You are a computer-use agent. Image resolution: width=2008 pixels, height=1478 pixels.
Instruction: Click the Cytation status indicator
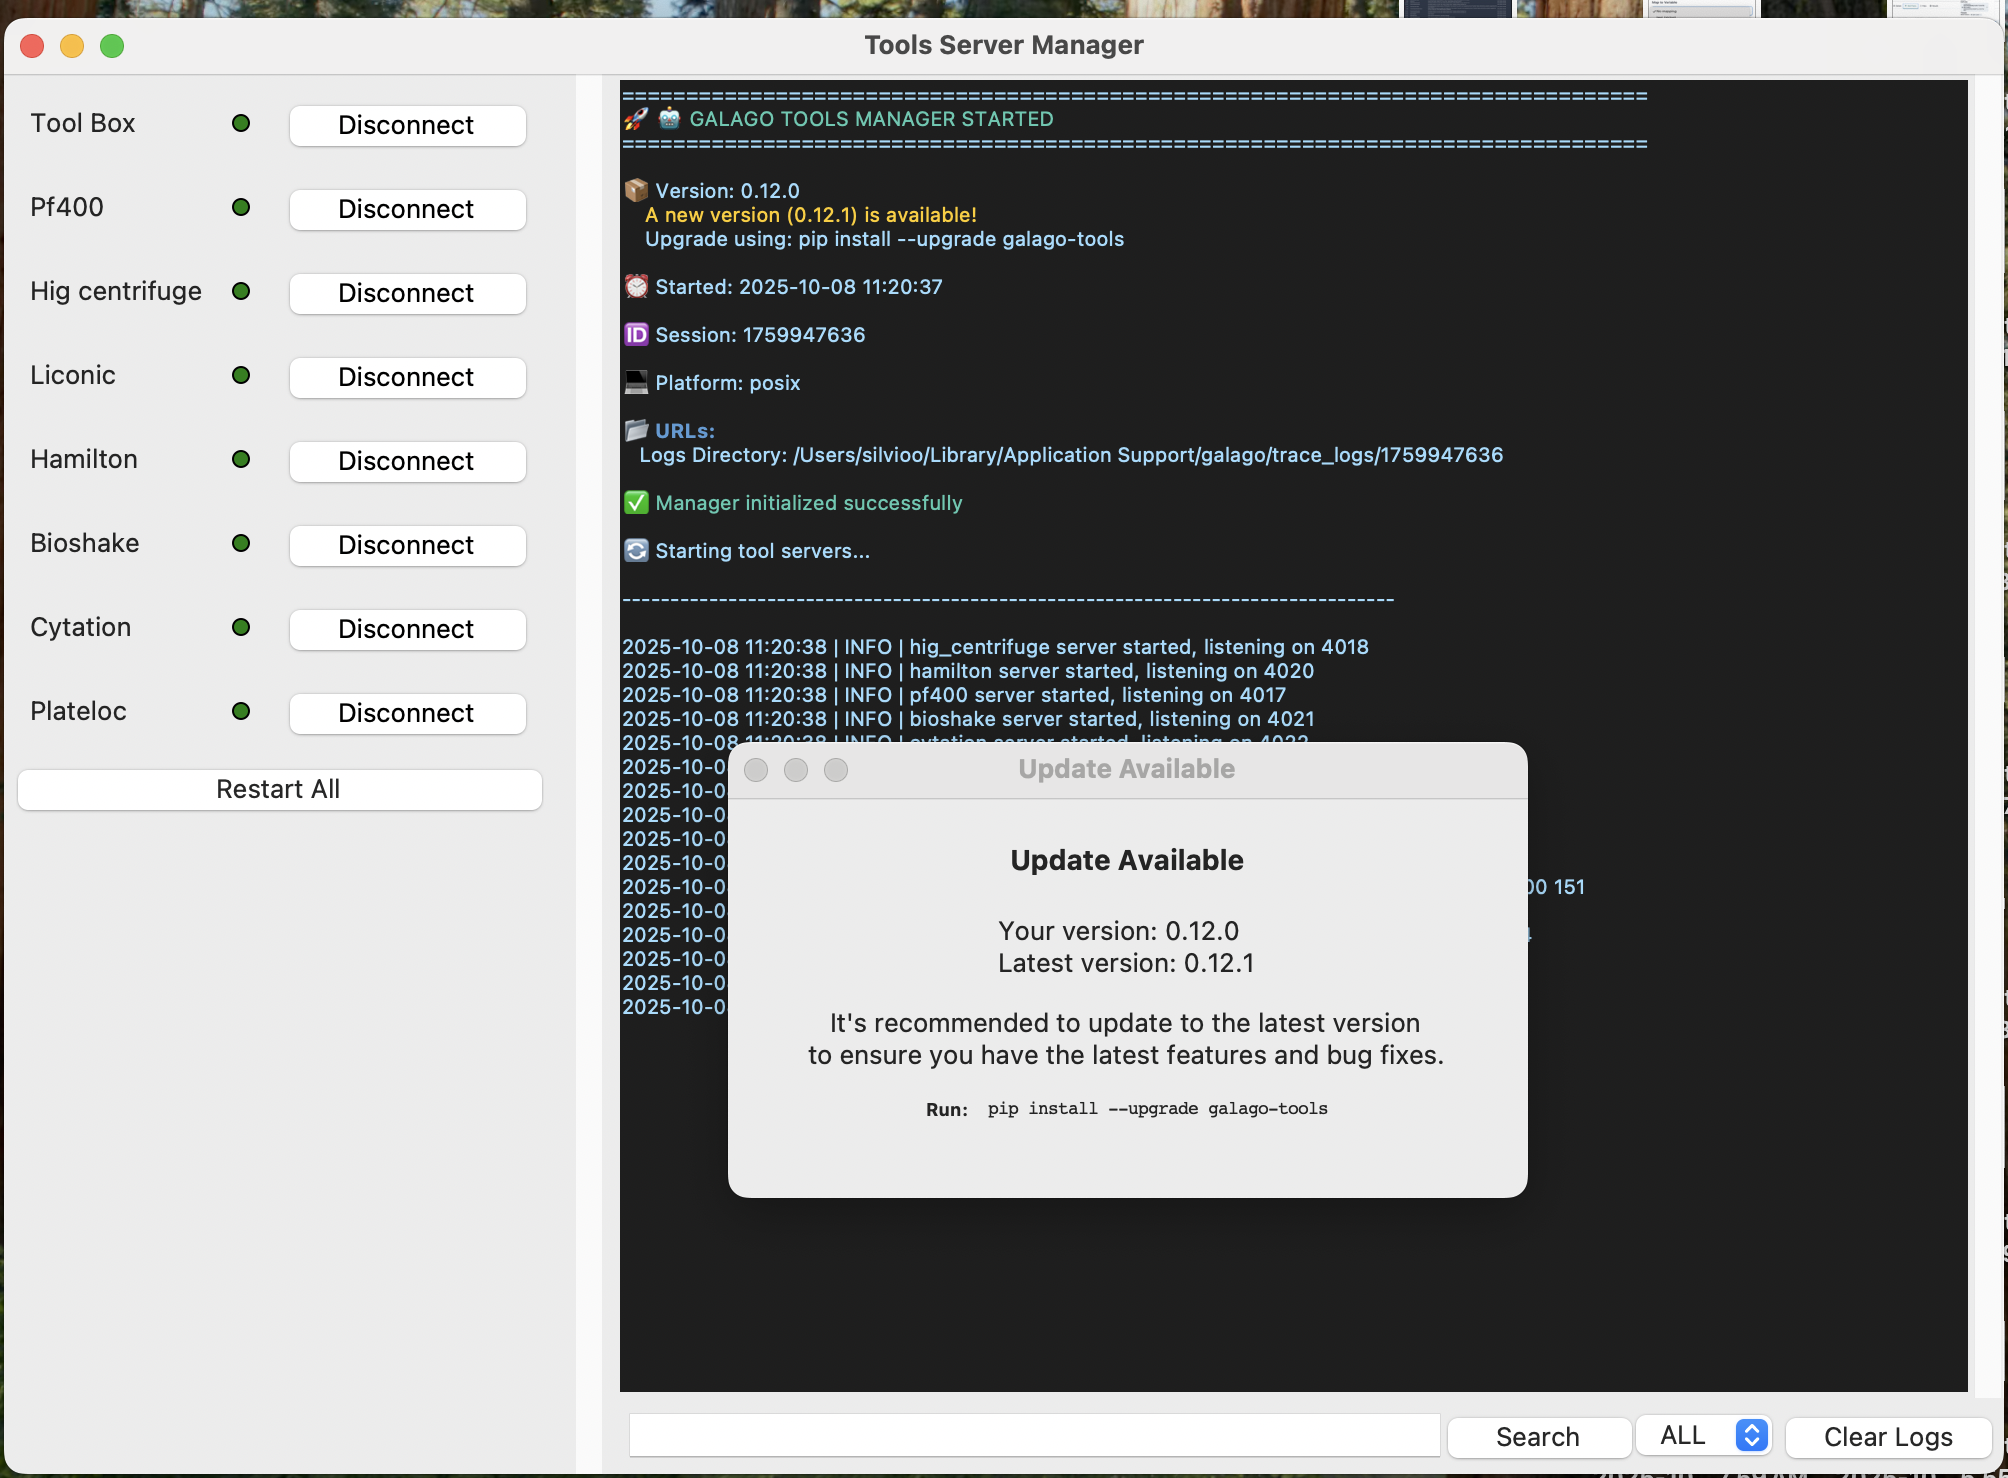pyautogui.click(x=241, y=627)
